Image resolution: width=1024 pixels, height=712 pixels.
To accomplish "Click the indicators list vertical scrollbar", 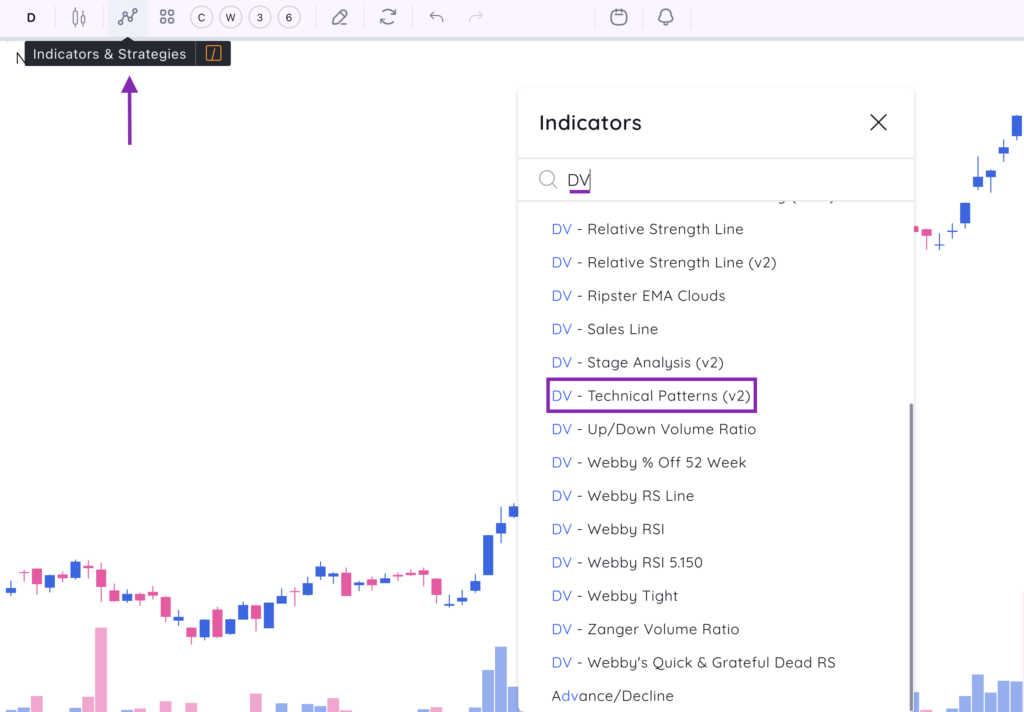I will 910,550.
